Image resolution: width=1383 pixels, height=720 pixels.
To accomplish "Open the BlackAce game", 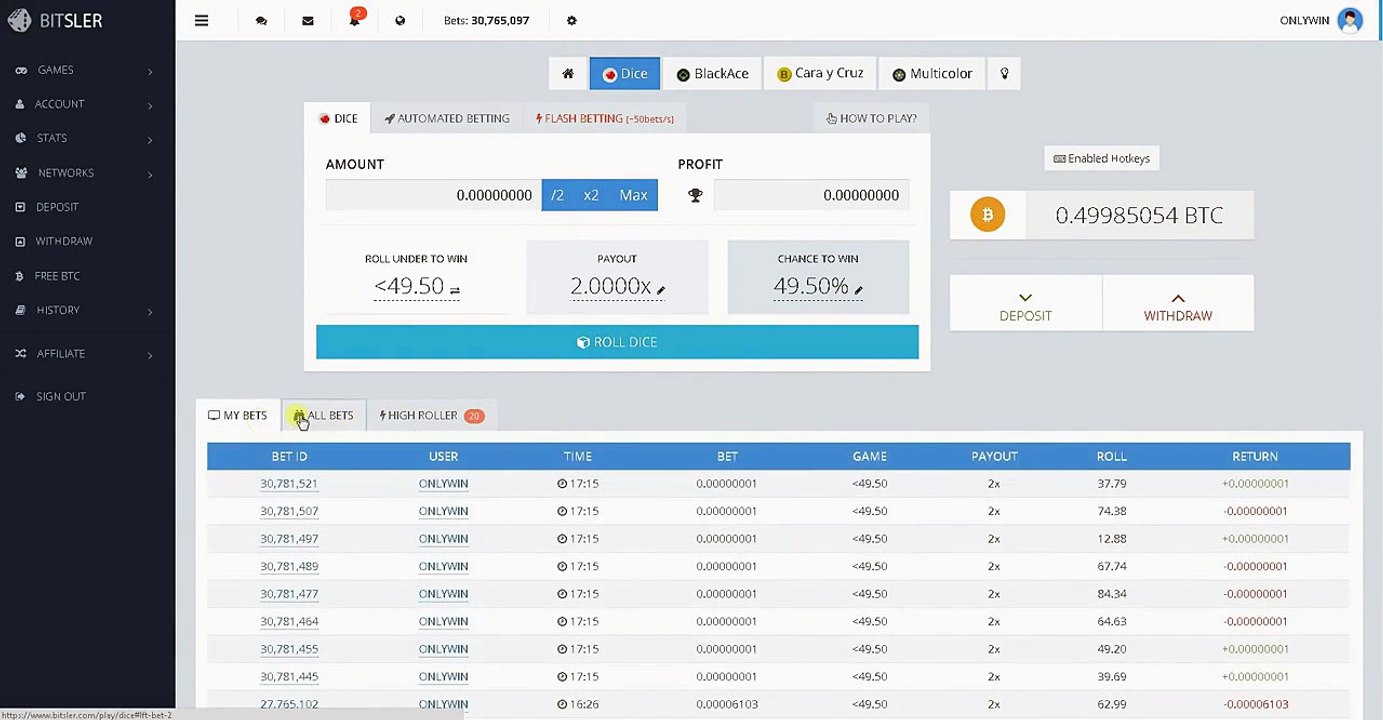I will [x=712, y=73].
